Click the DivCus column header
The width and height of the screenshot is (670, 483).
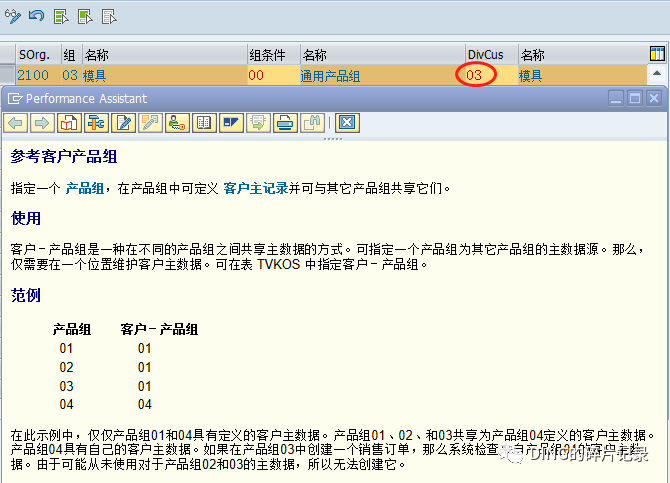(x=491, y=55)
